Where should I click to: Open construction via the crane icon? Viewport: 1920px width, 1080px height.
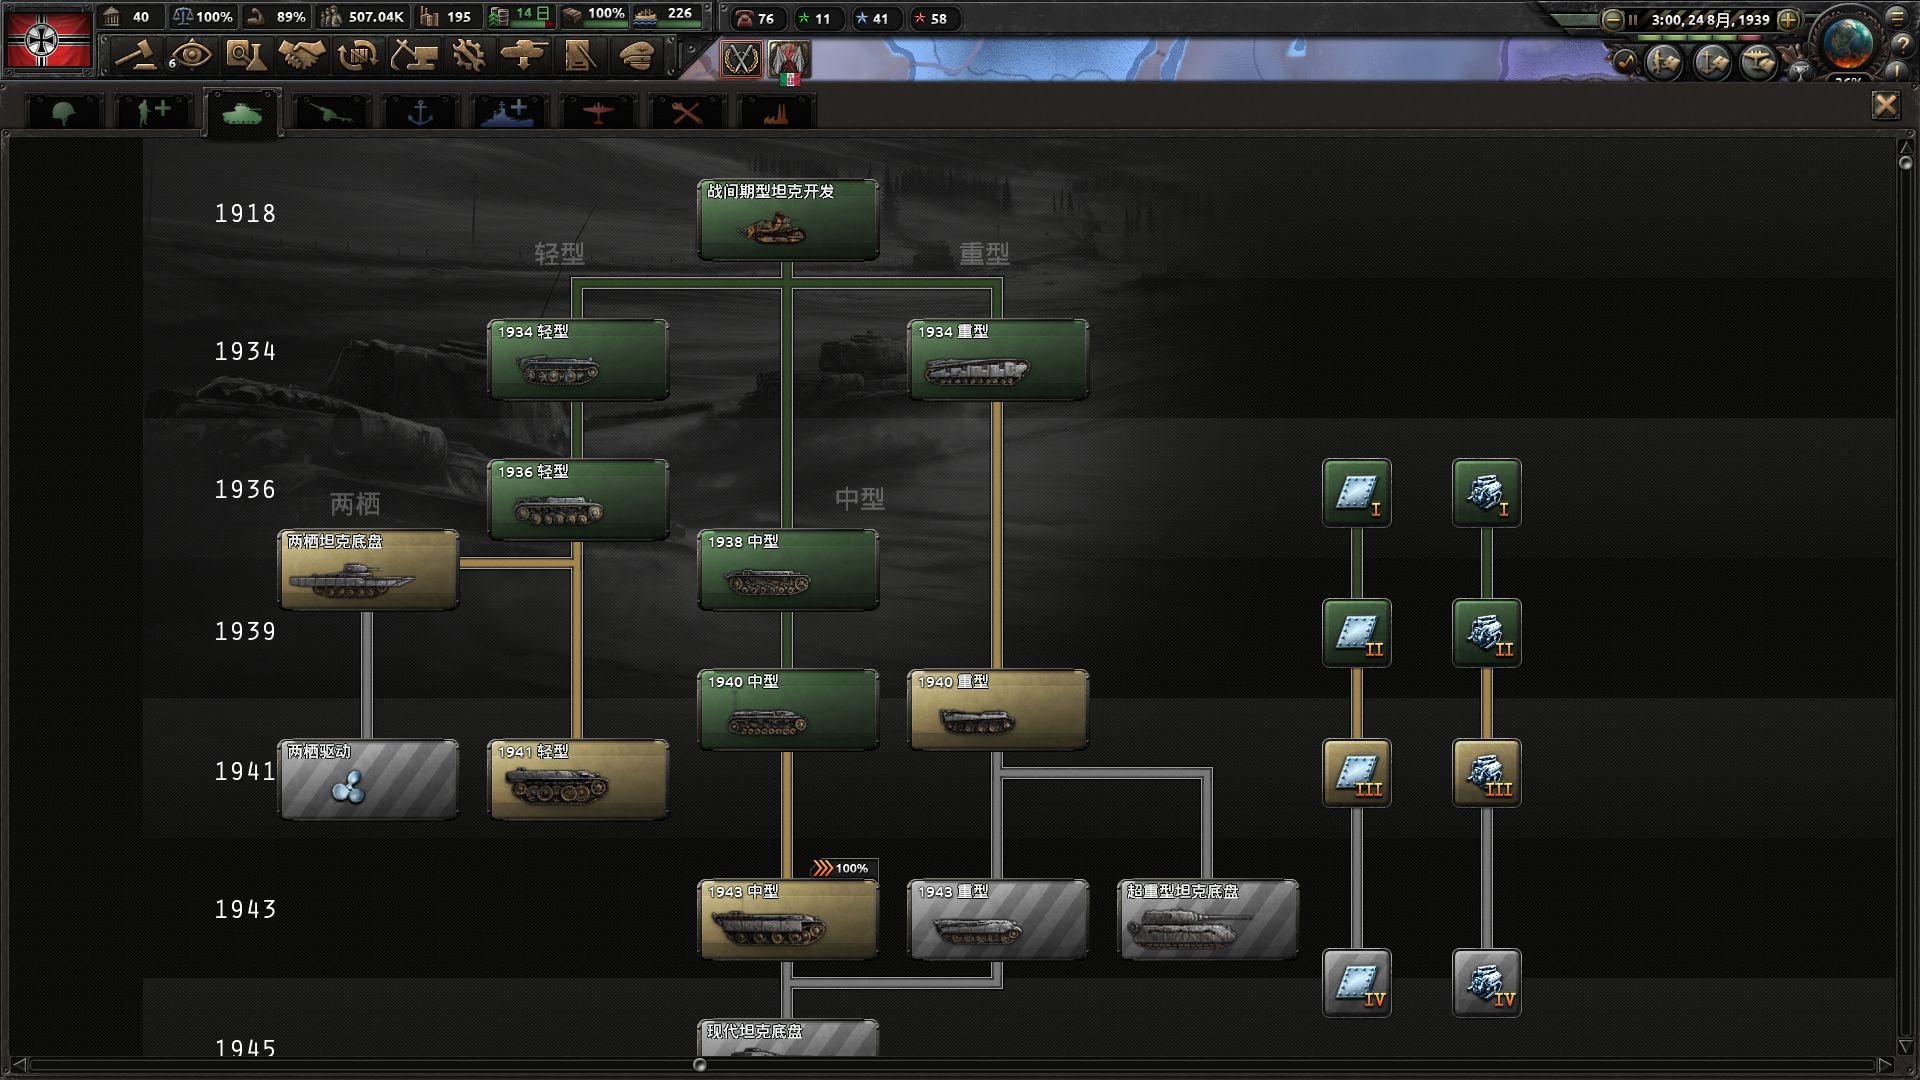tap(413, 55)
